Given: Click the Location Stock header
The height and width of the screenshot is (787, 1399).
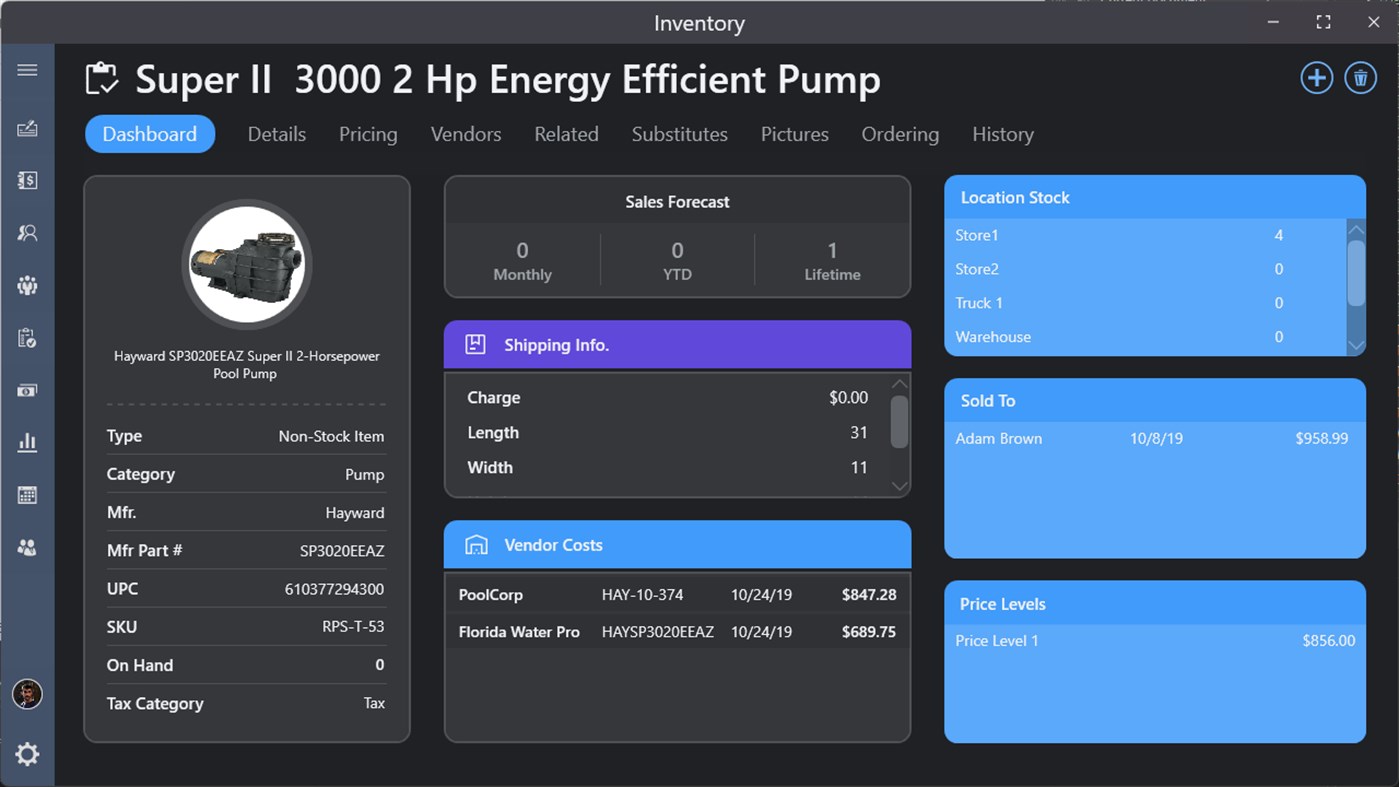Looking at the screenshot, I should tap(1155, 197).
